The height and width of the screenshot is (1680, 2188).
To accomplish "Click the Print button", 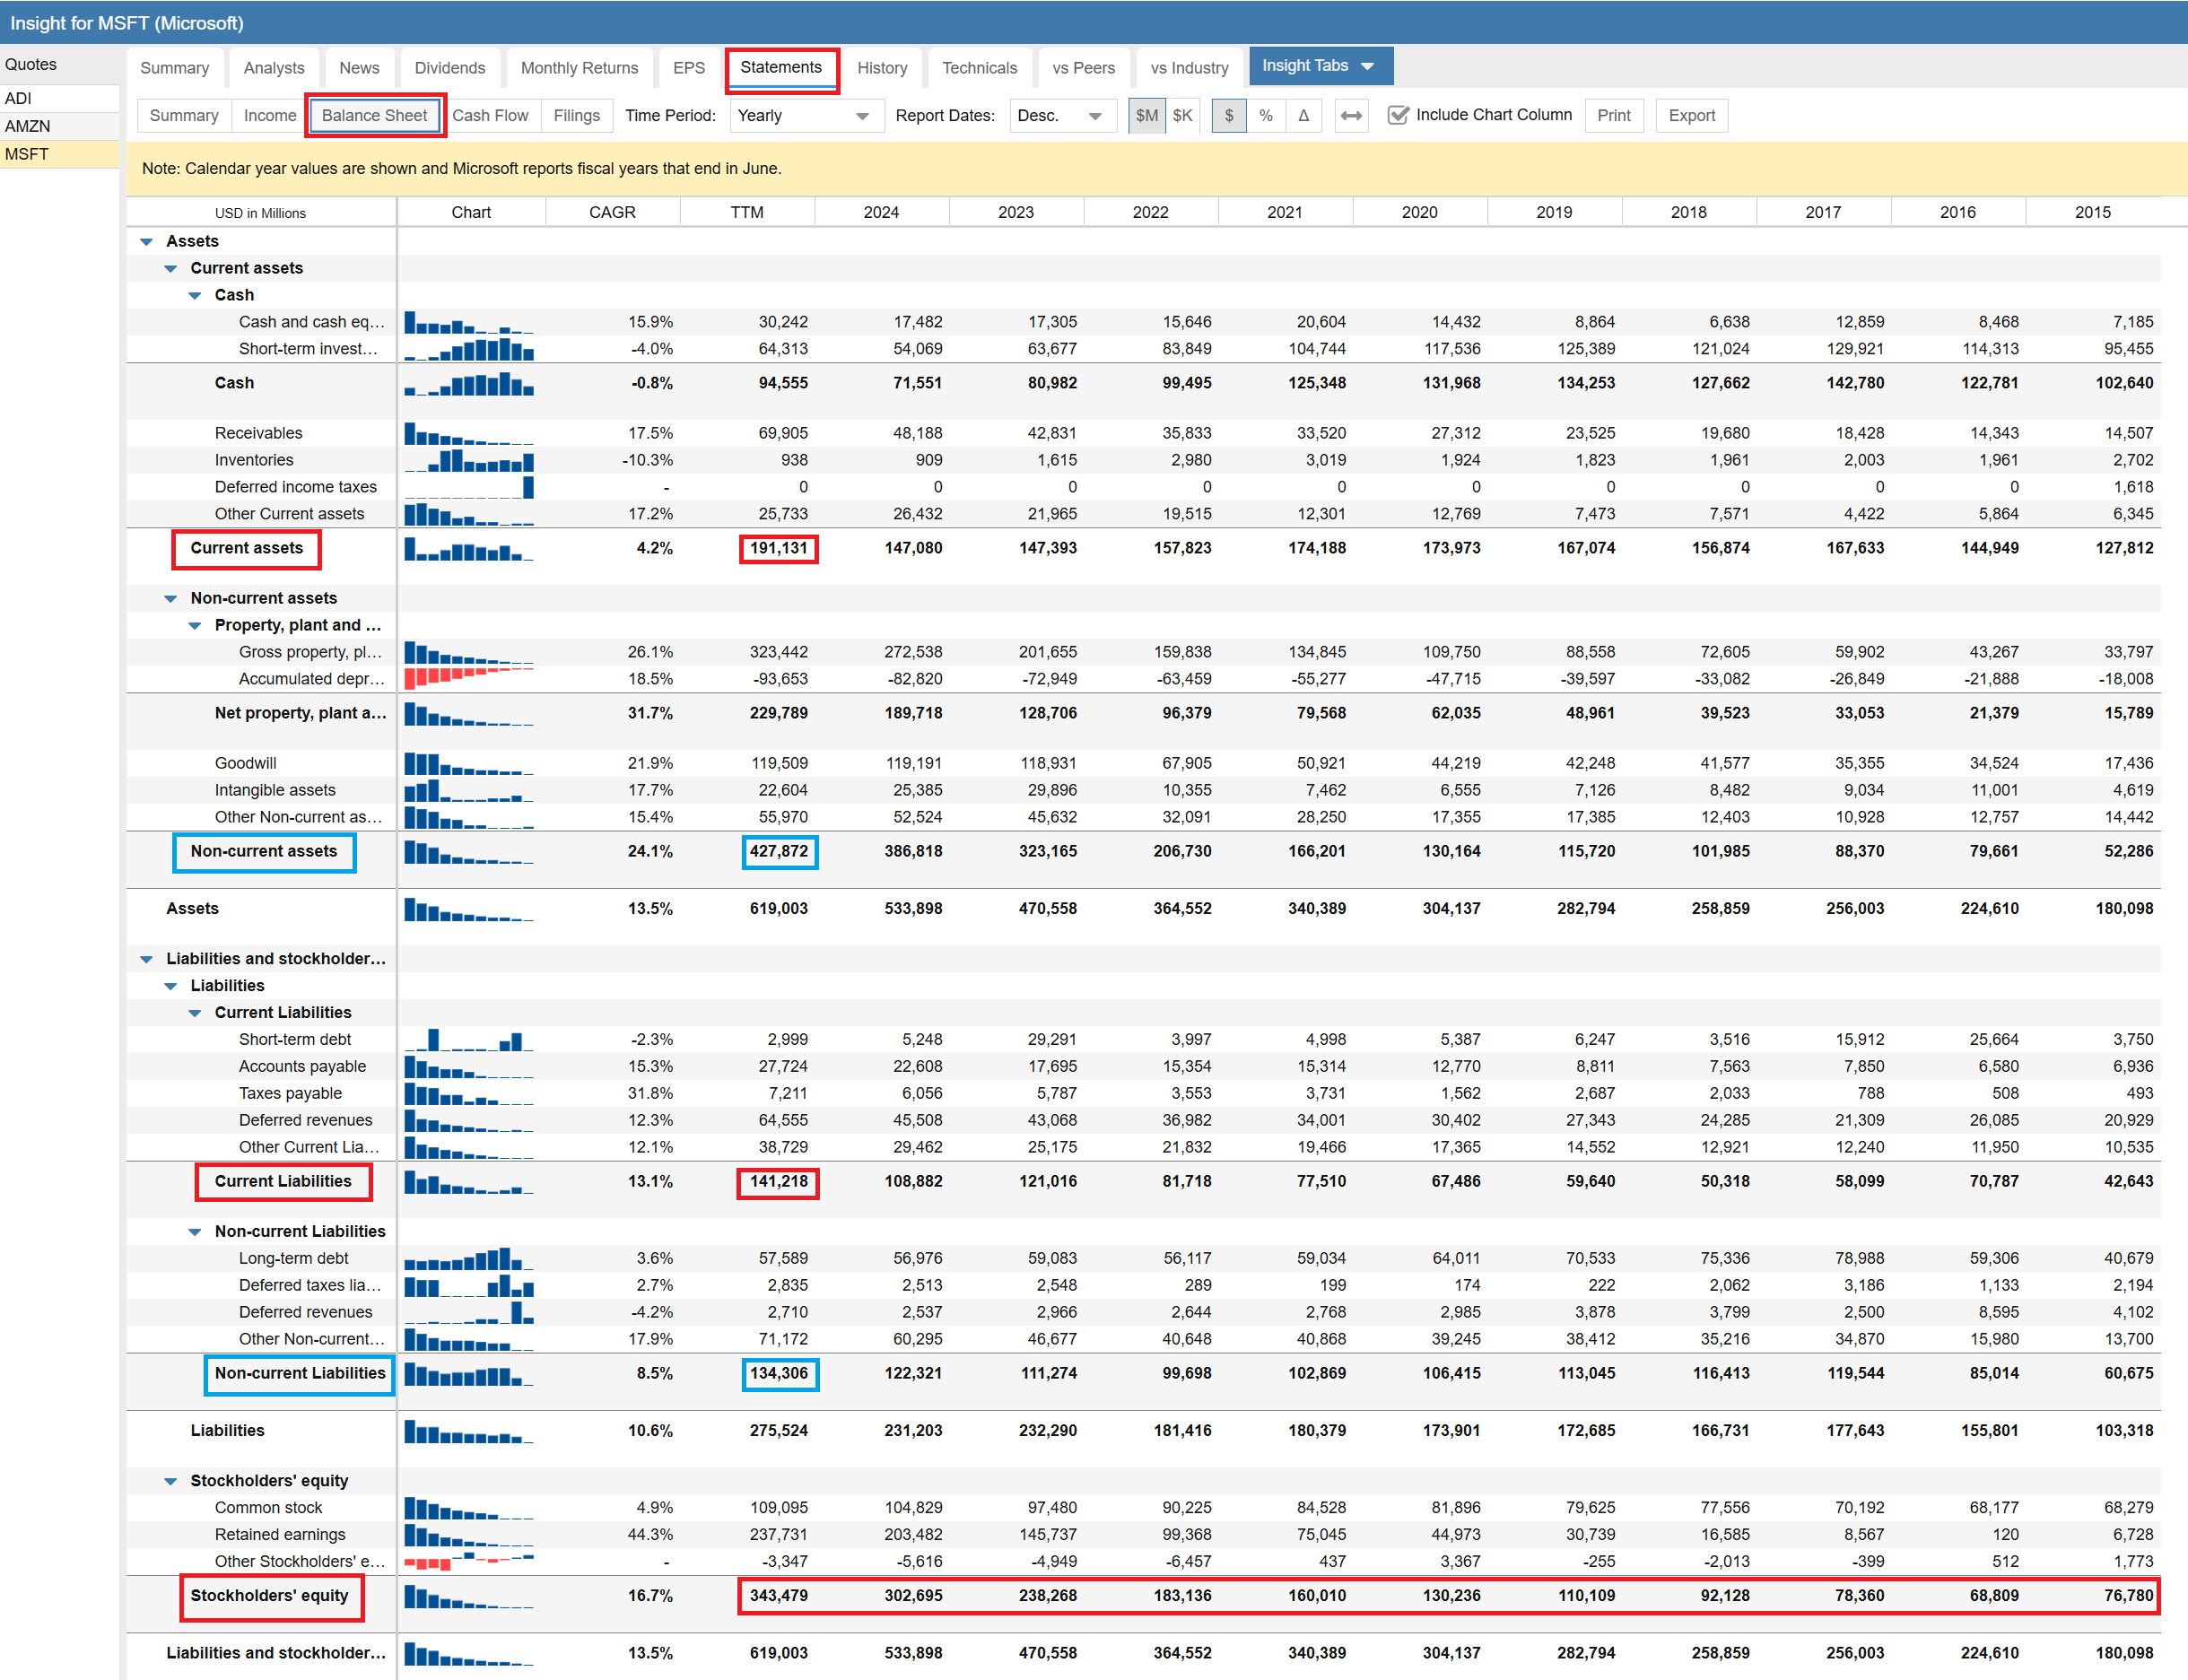I will [1613, 116].
